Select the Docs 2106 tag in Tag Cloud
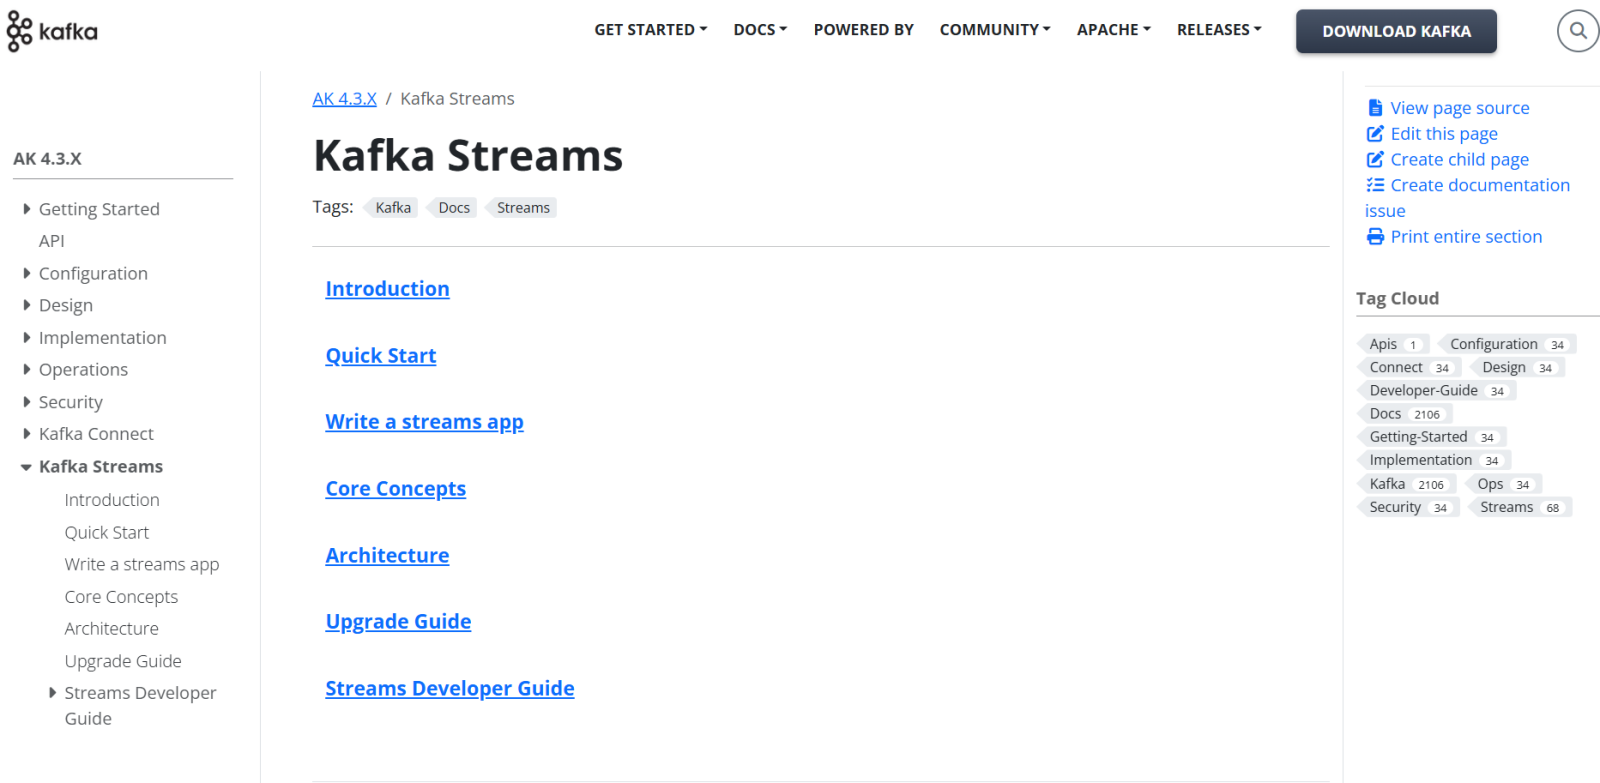Viewport: 1600px width, 783px height. tap(1404, 413)
